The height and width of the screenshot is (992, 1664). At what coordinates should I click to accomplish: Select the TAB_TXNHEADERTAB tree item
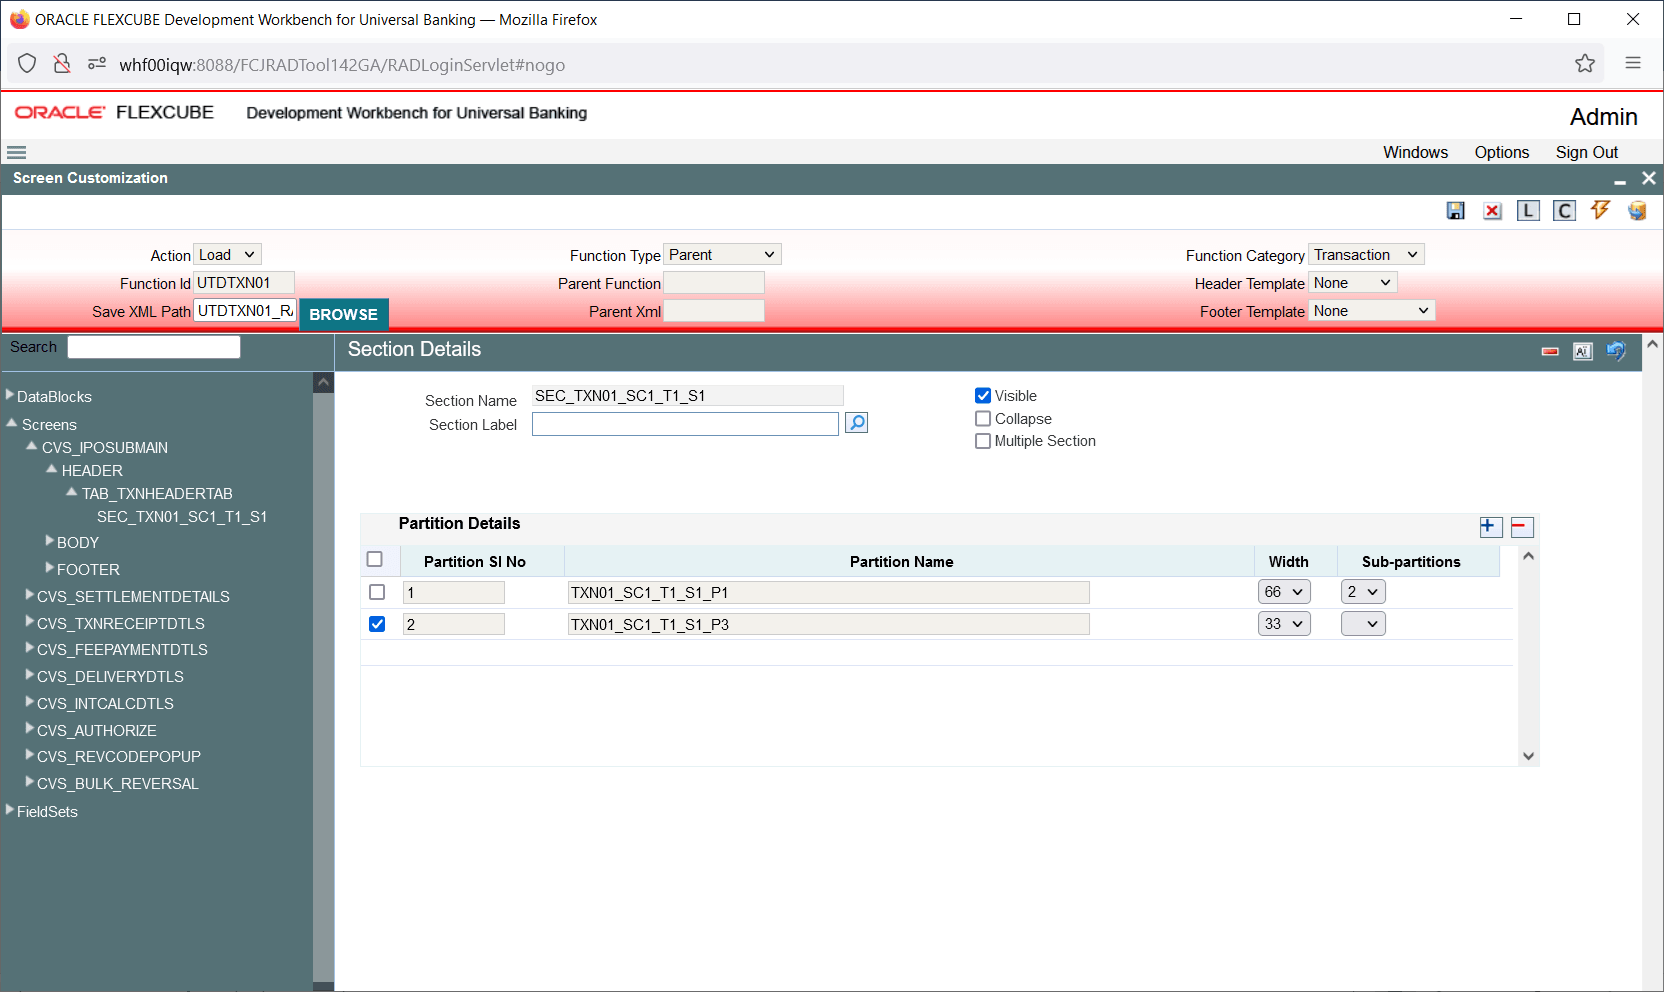[157, 494]
